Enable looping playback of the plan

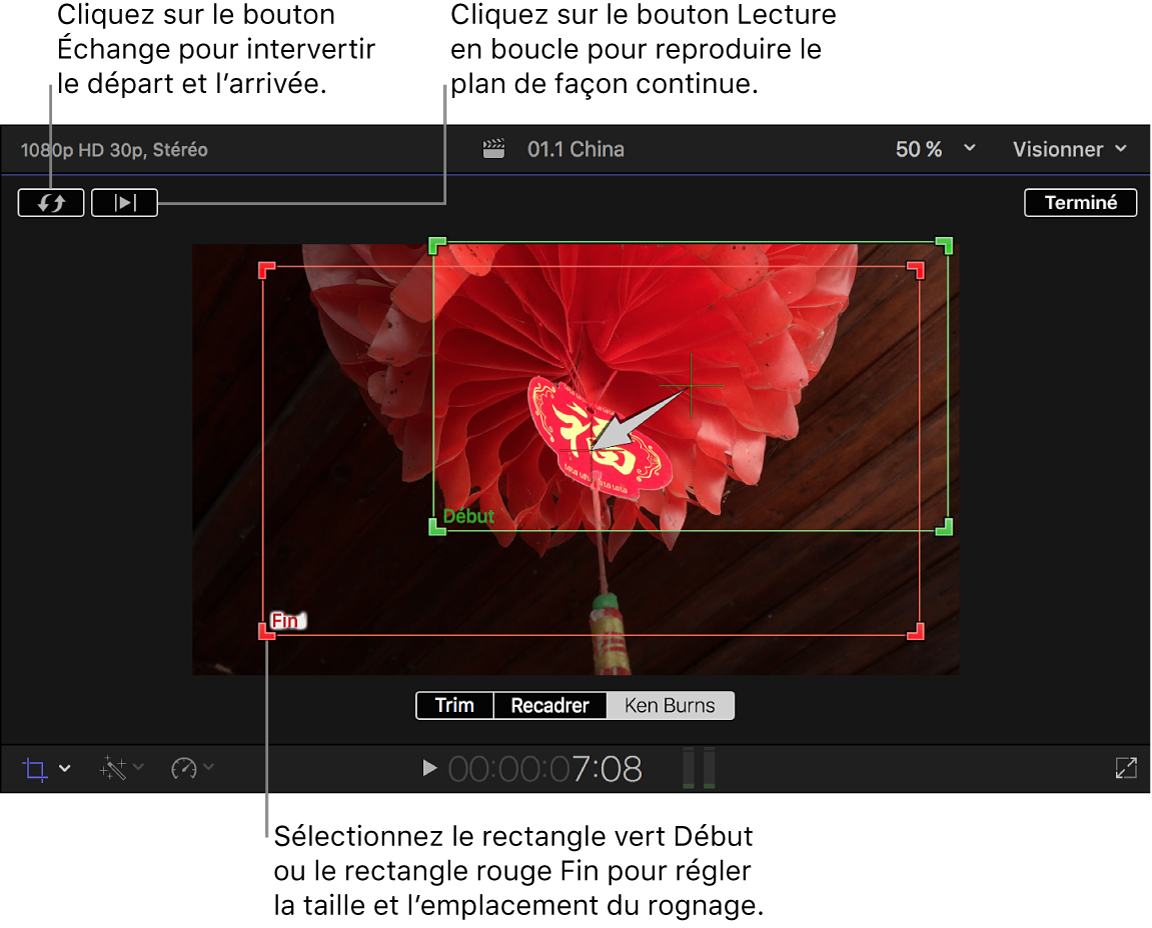(124, 202)
